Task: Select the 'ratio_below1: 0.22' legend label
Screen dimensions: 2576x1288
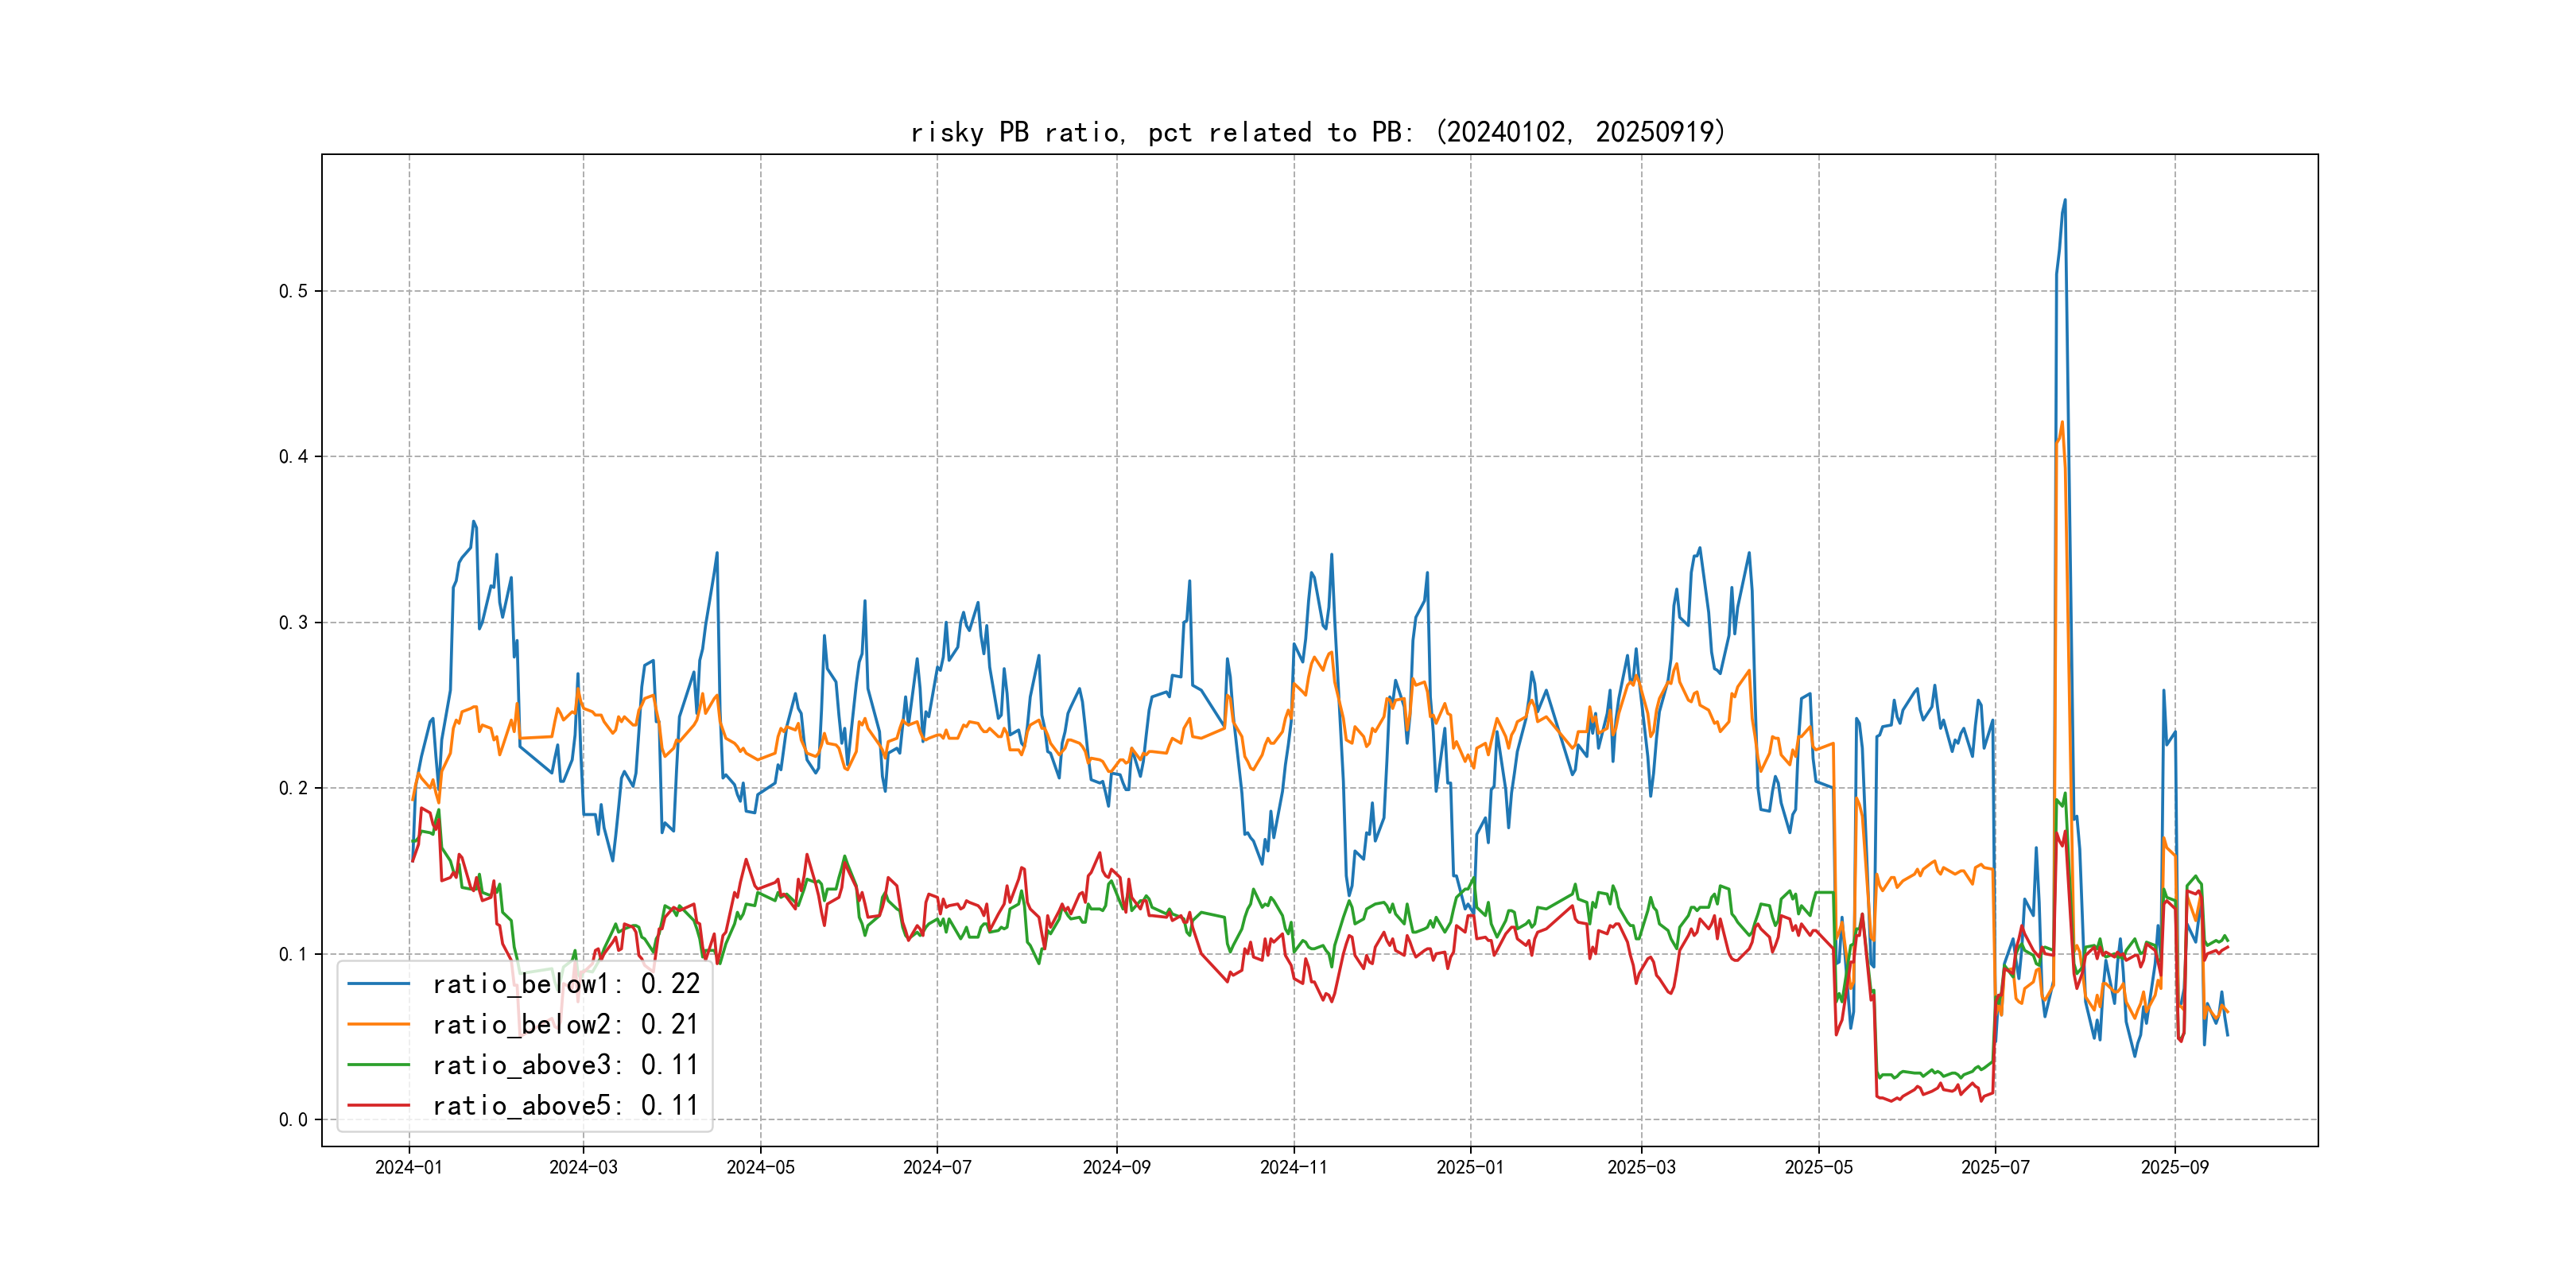Action: (566, 984)
